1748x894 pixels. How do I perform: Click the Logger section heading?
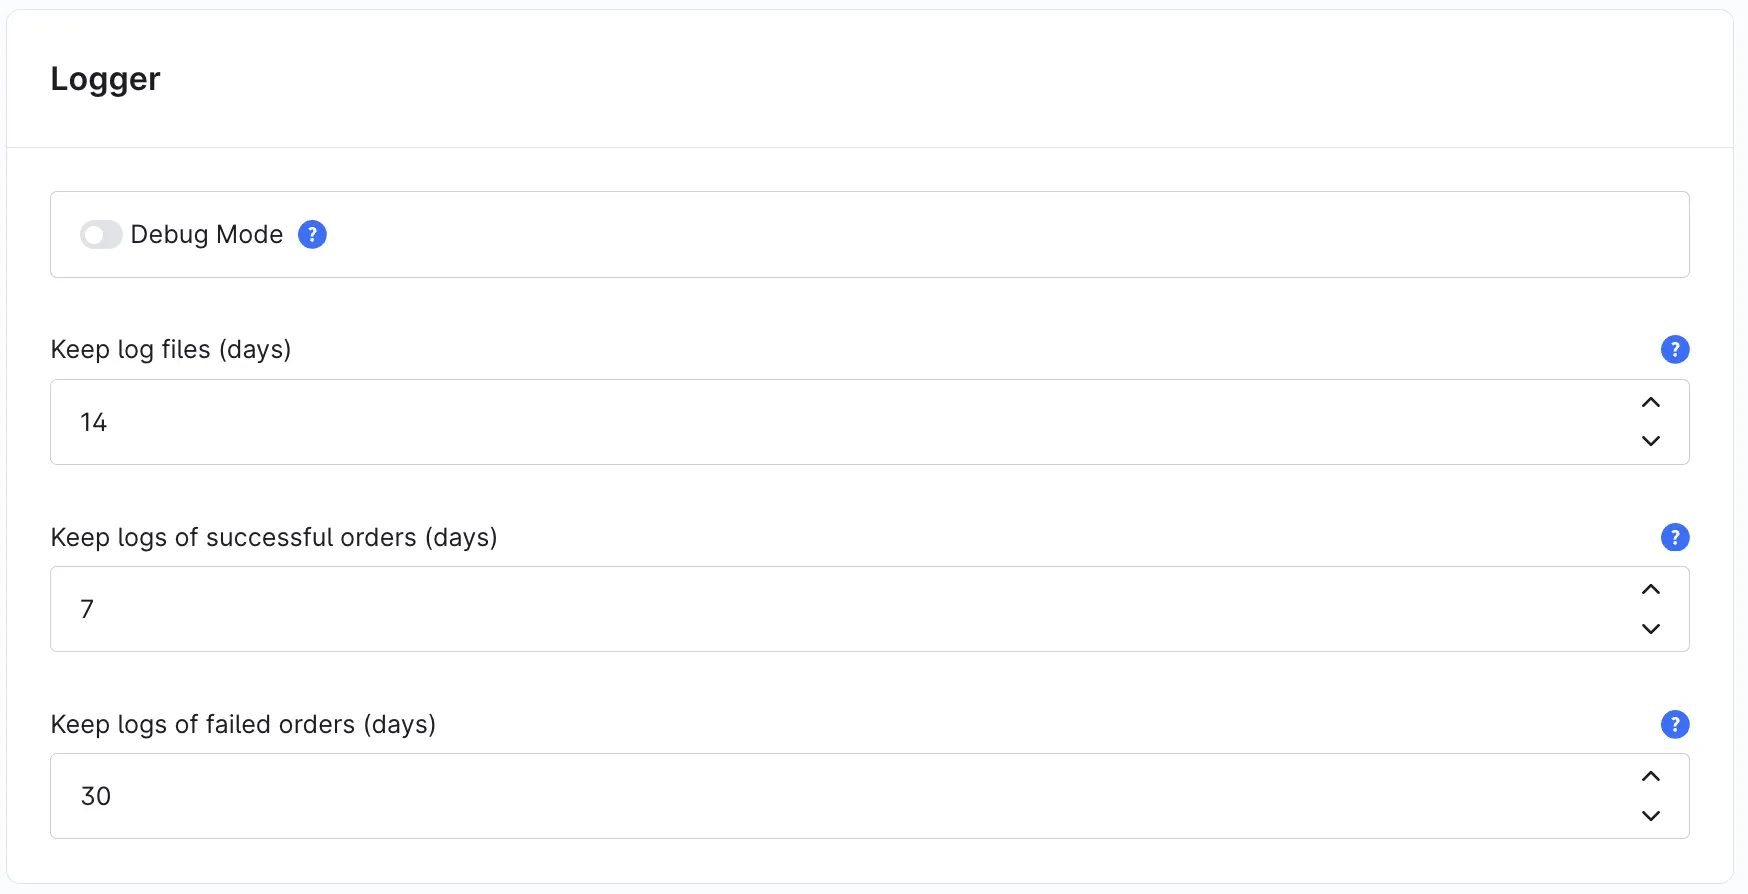[105, 79]
